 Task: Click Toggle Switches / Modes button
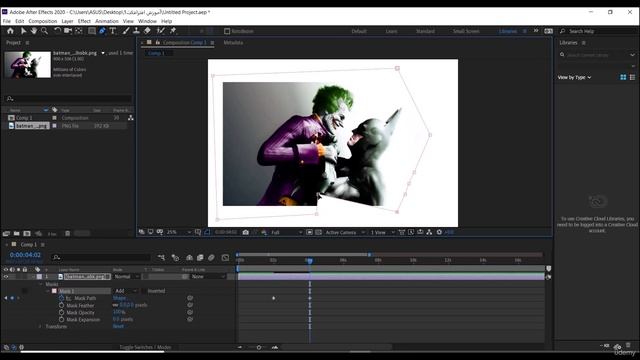tap(145, 347)
